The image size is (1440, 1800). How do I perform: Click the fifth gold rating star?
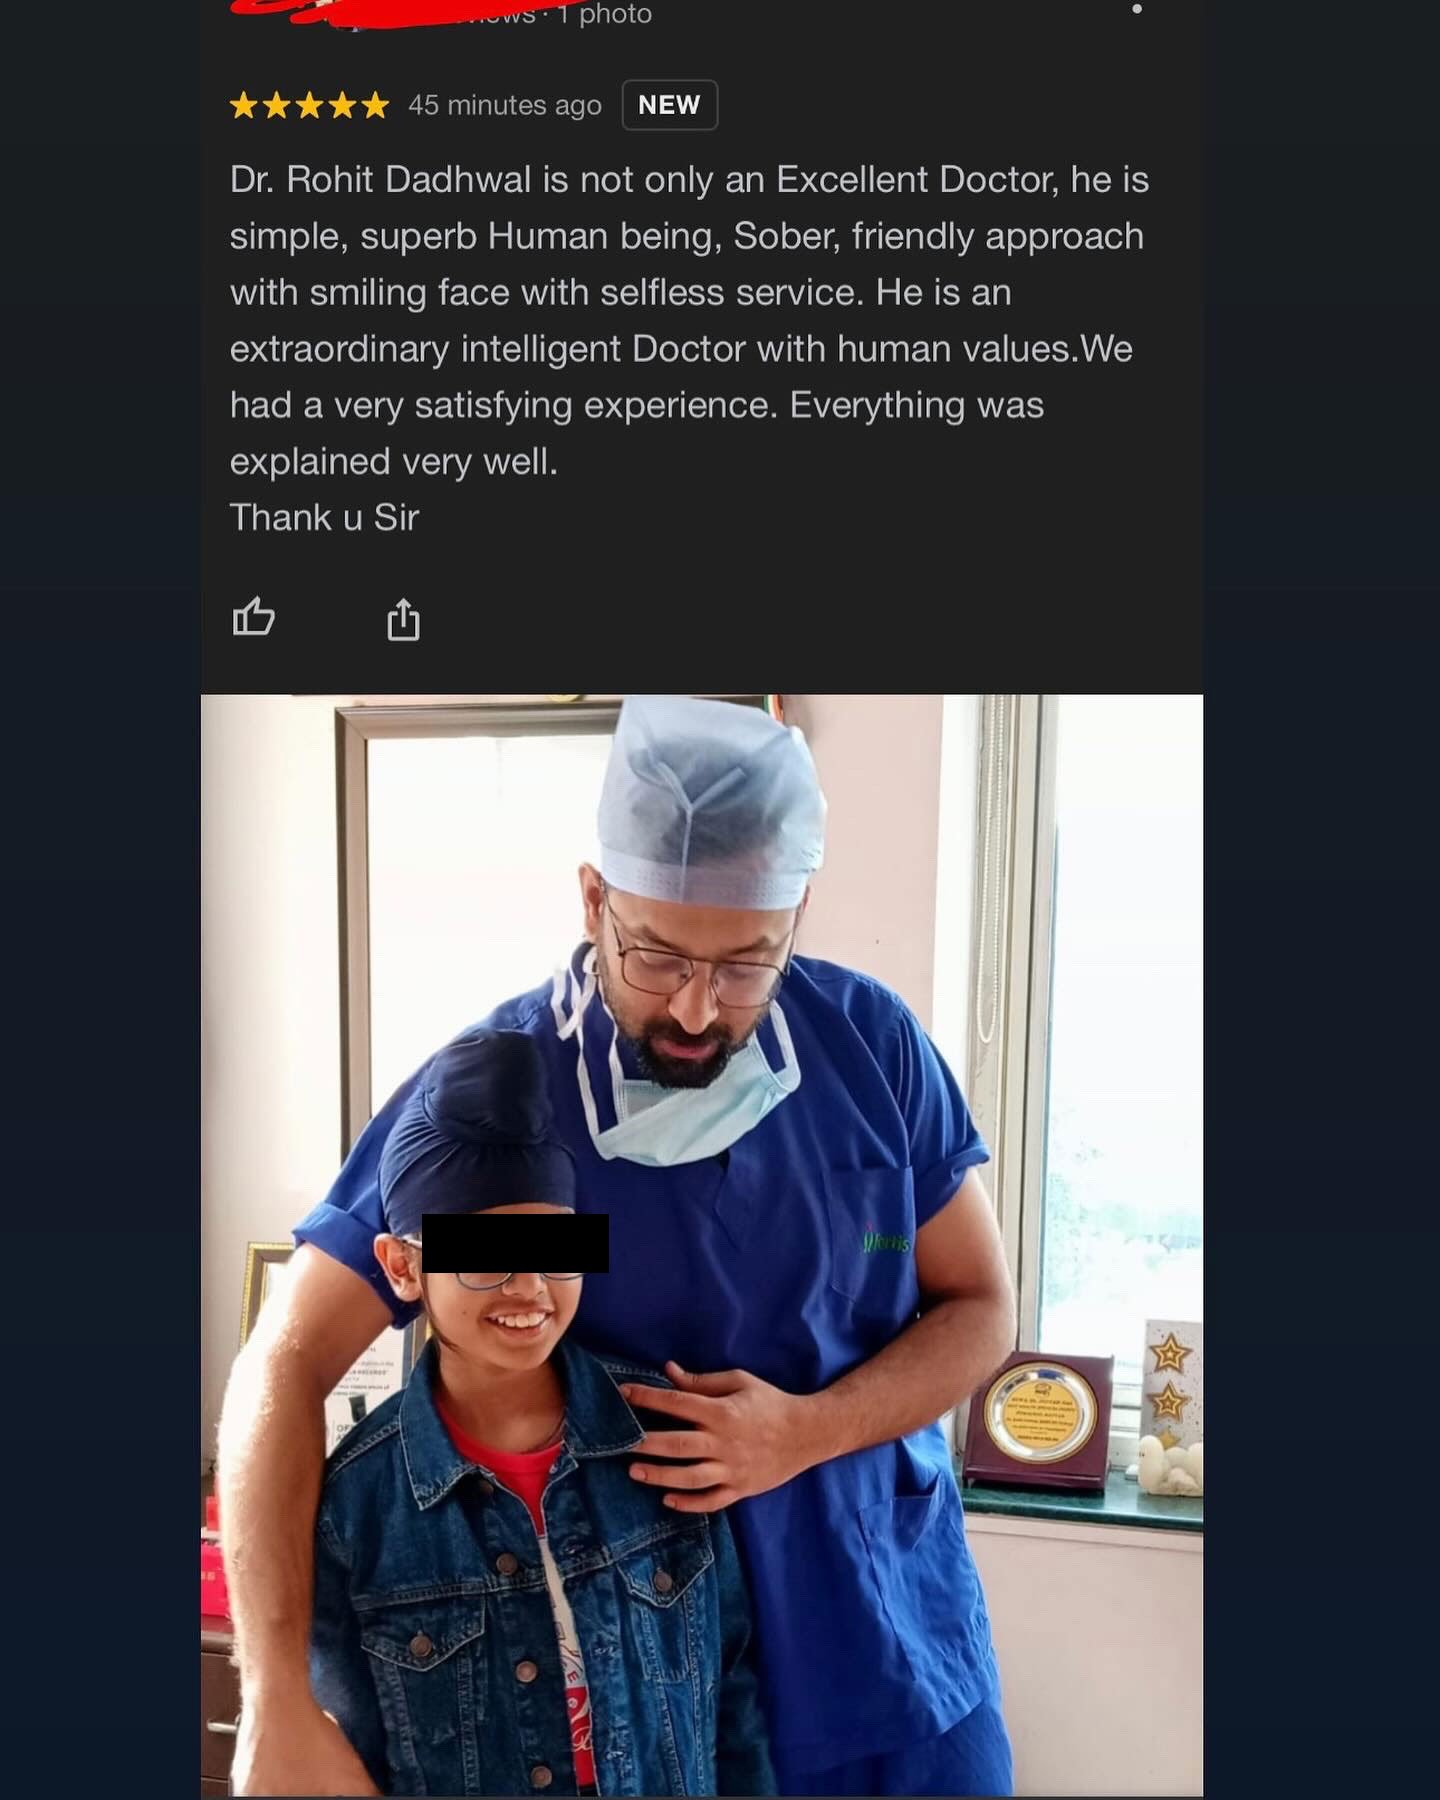[x=376, y=105]
